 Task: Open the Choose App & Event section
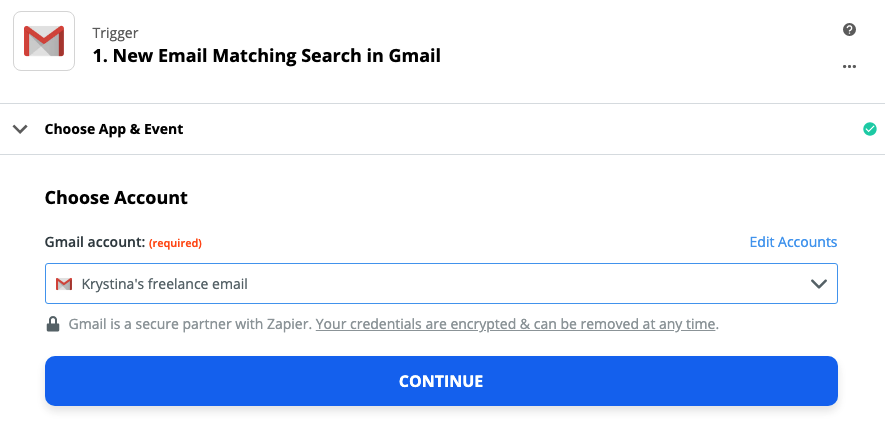pos(114,129)
